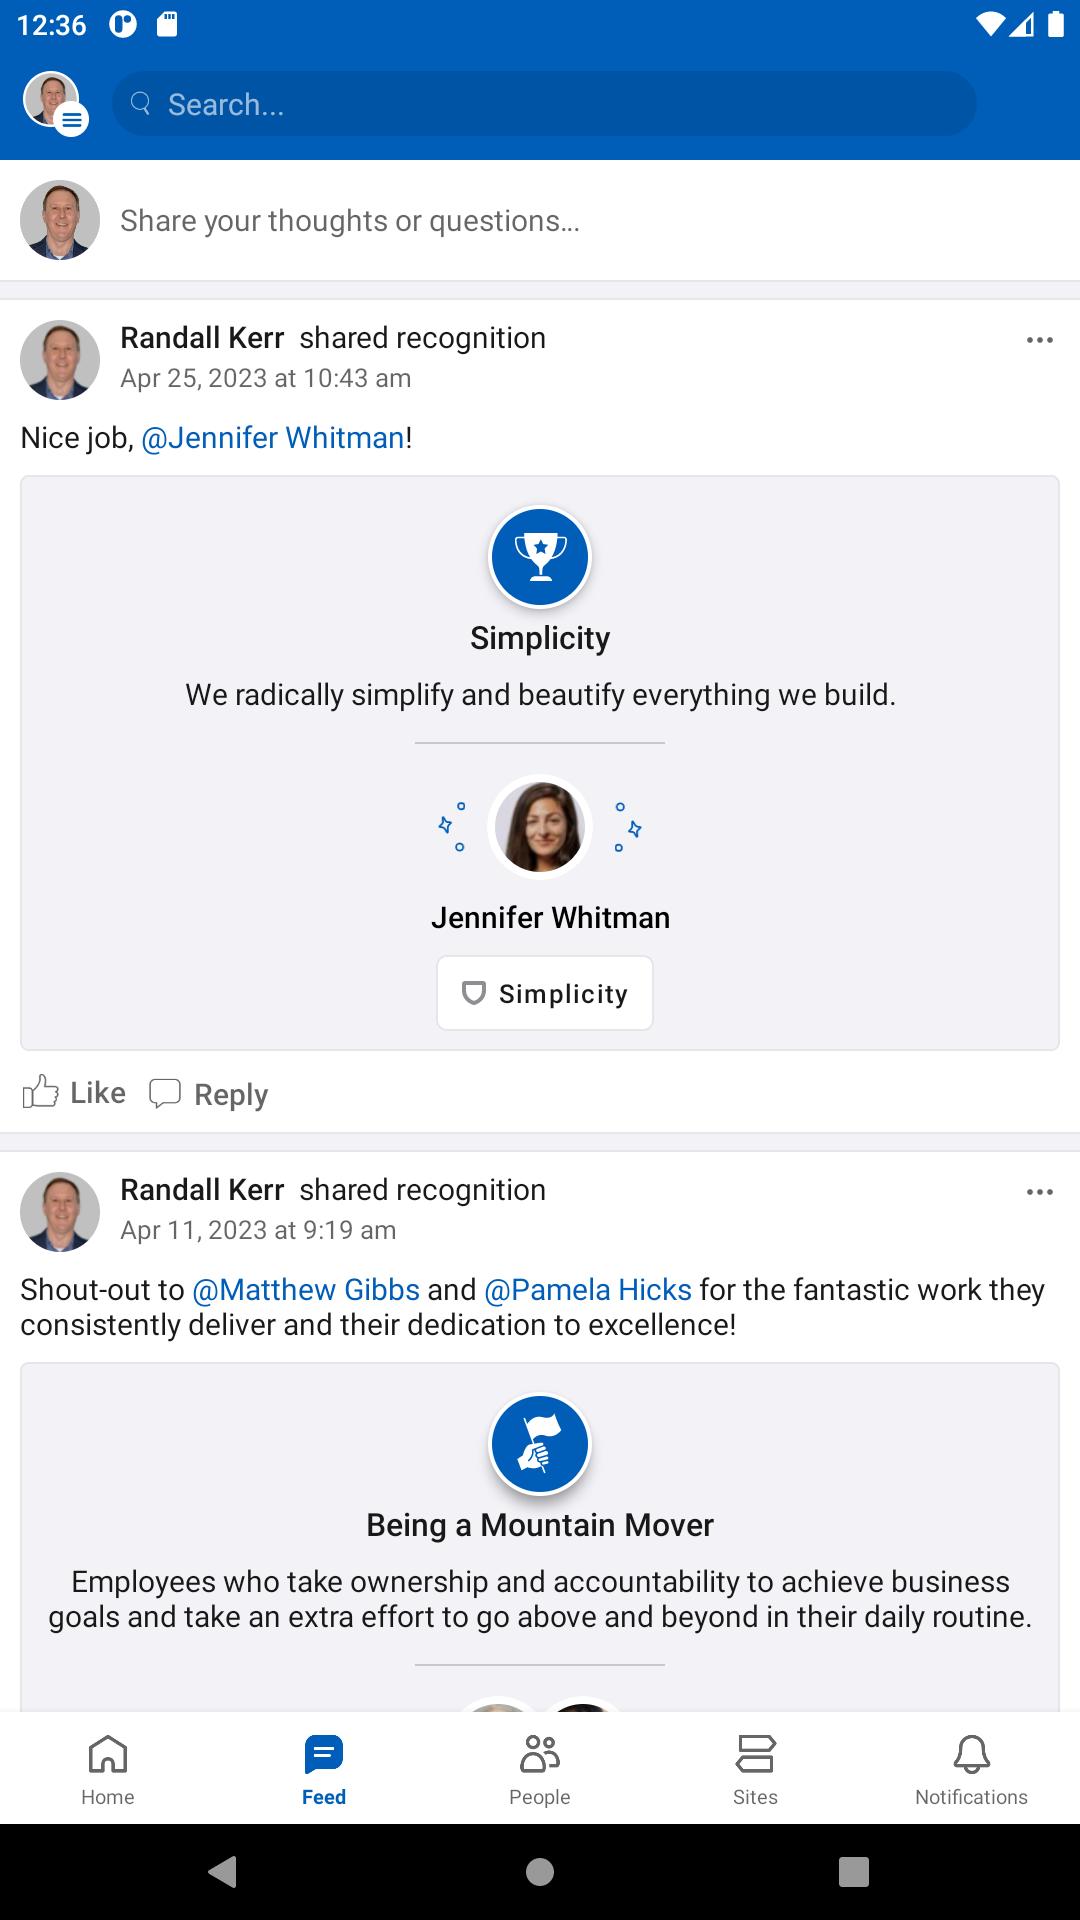1080x1920 pixels.
Task: Go to the Home tab
Action: (x=108, y=1769)
